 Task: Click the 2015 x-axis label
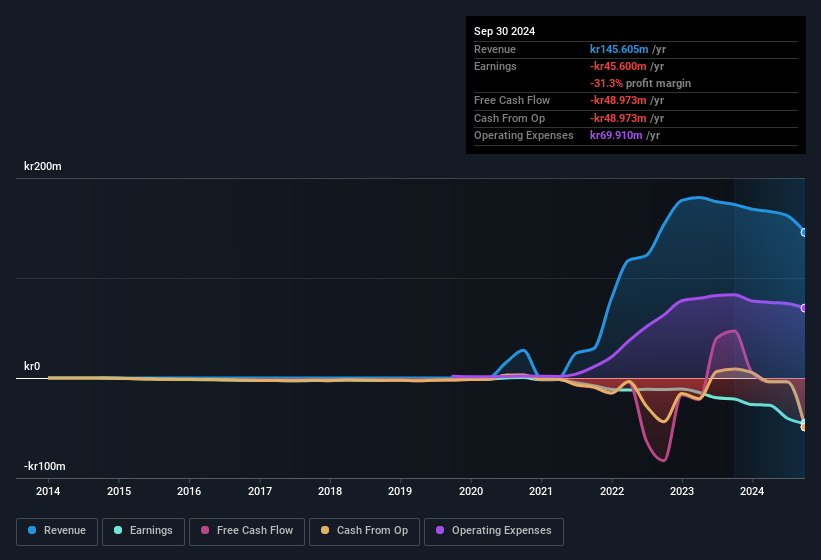119,491
